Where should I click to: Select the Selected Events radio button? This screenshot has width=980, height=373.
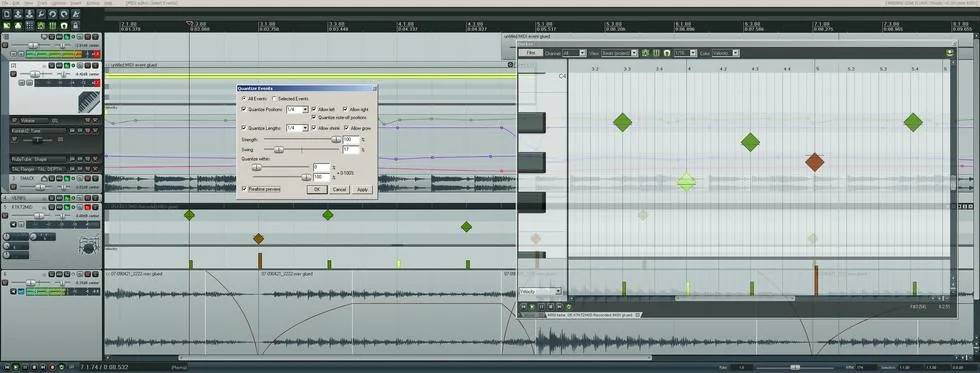tap(274, 99)
